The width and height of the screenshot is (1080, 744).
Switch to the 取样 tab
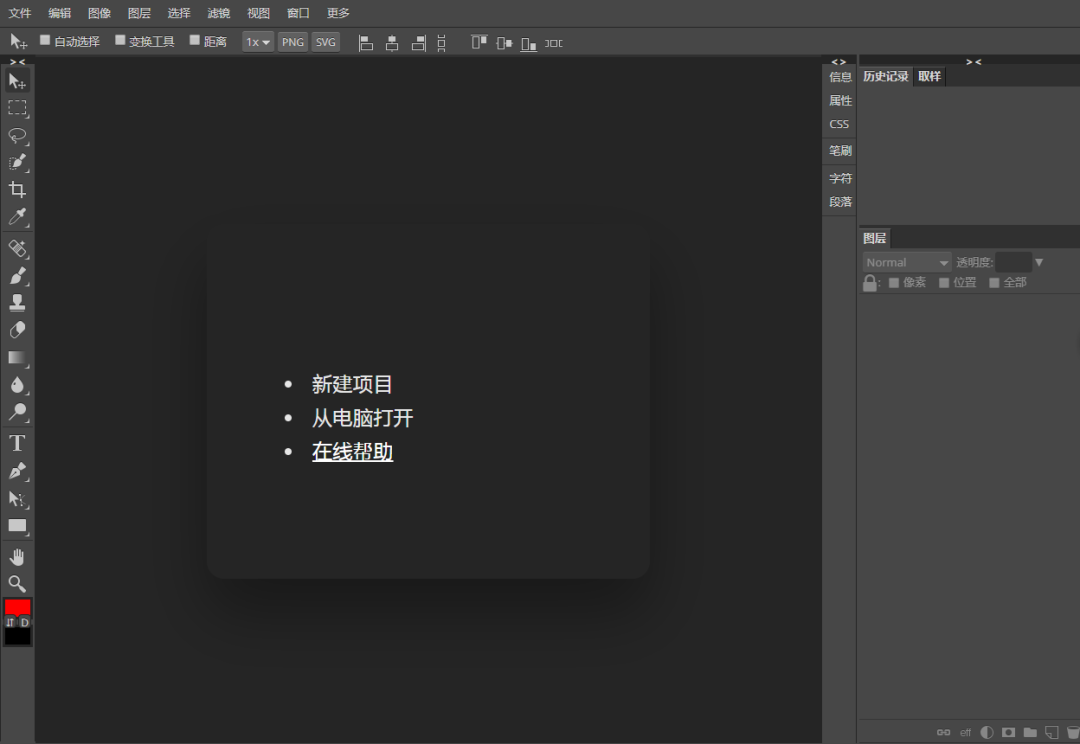(929, 76)
